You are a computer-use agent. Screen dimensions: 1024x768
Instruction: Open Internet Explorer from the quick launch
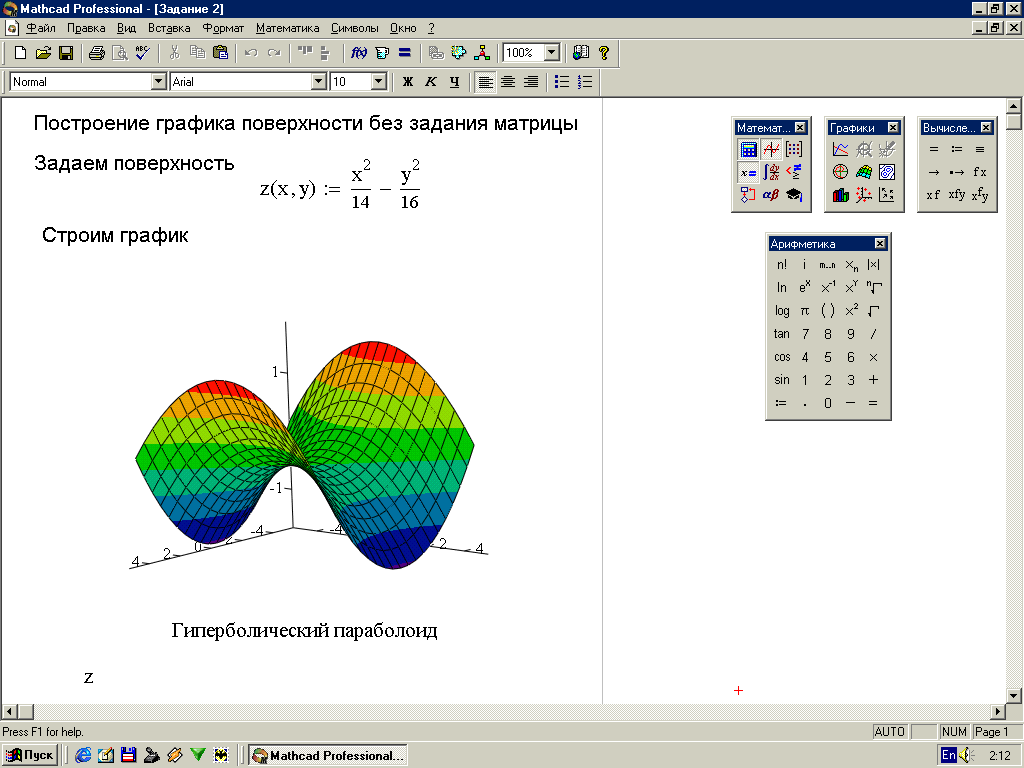83,756
